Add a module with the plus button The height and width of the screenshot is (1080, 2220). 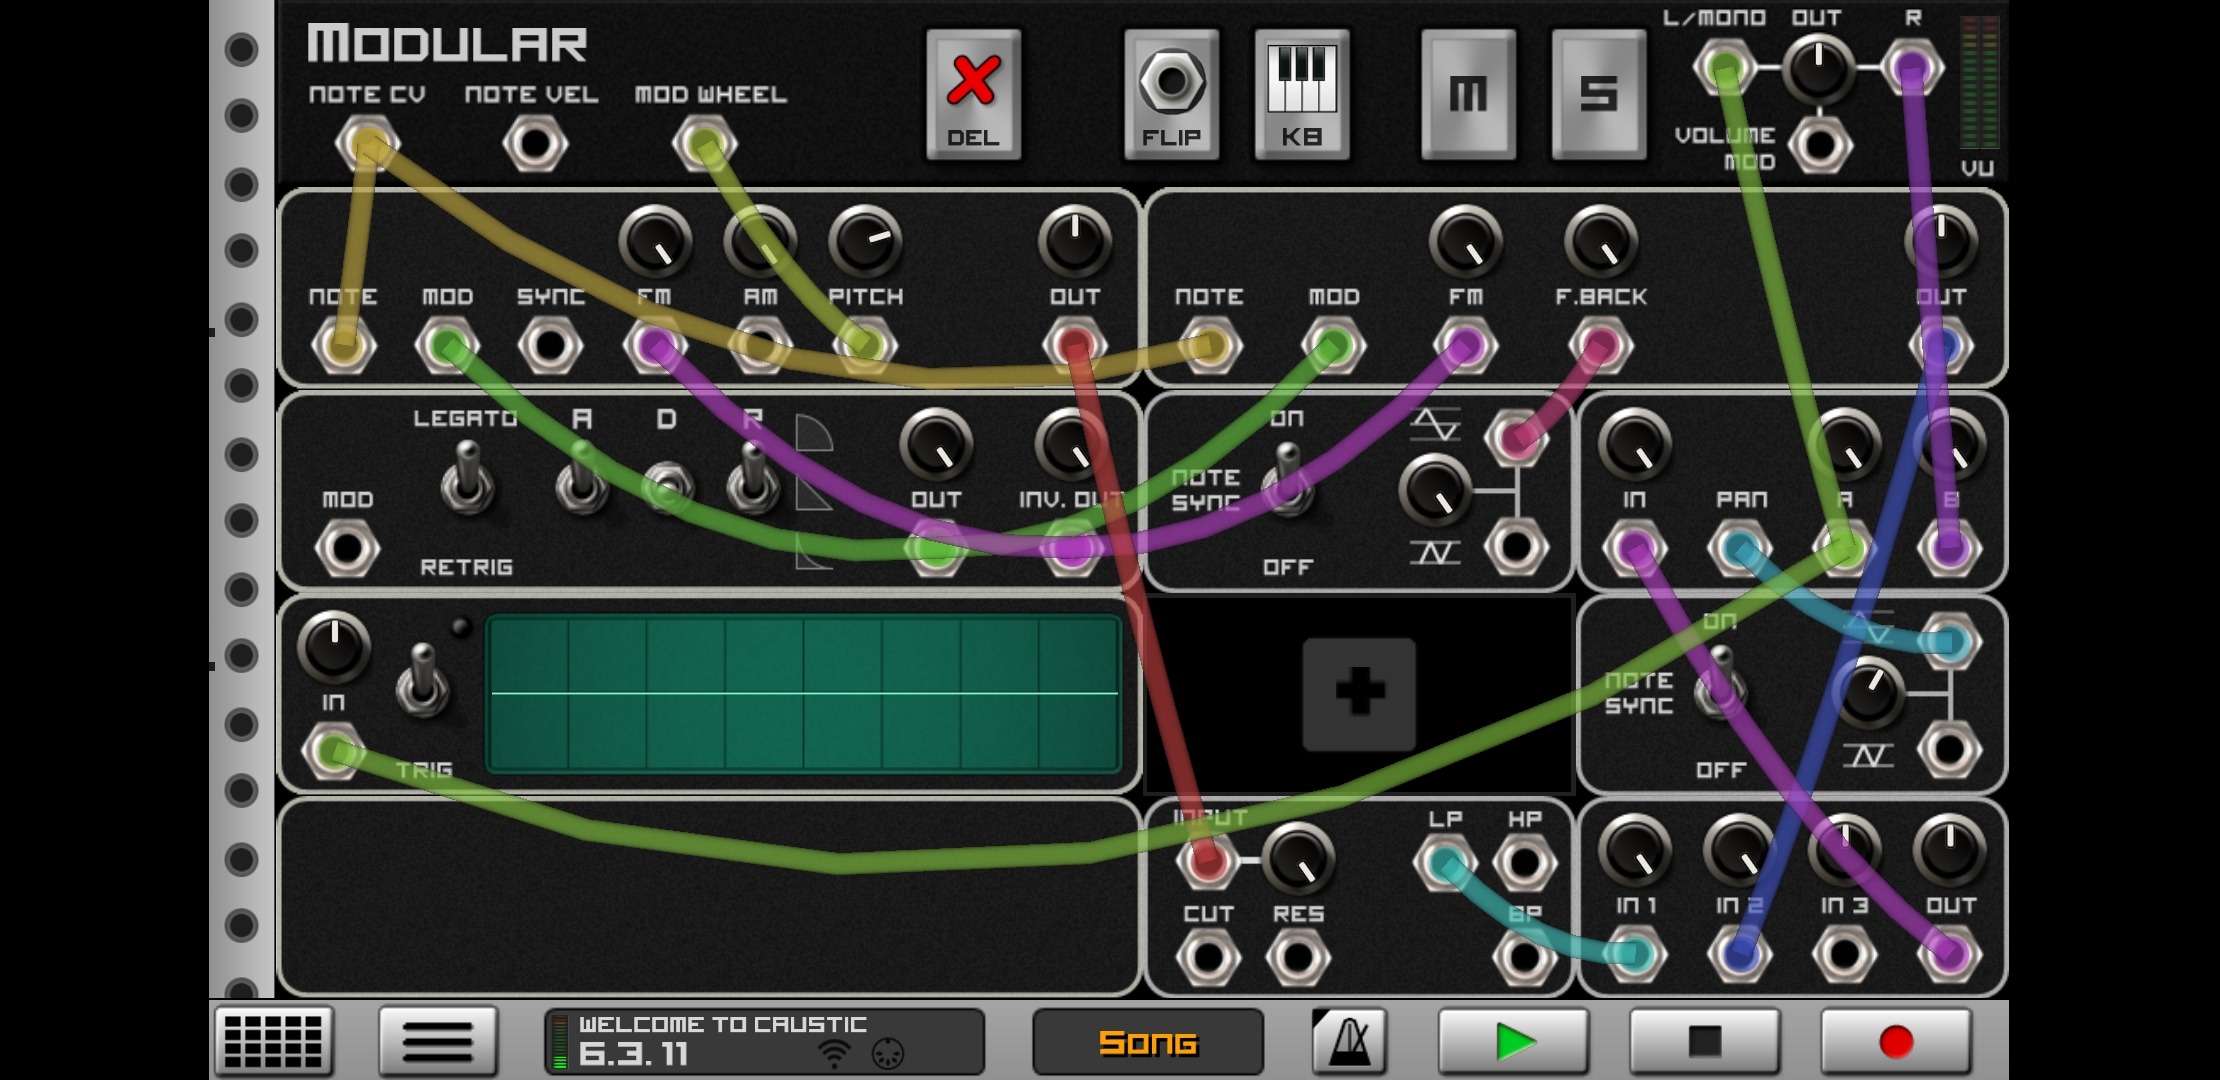(1359, 693)
